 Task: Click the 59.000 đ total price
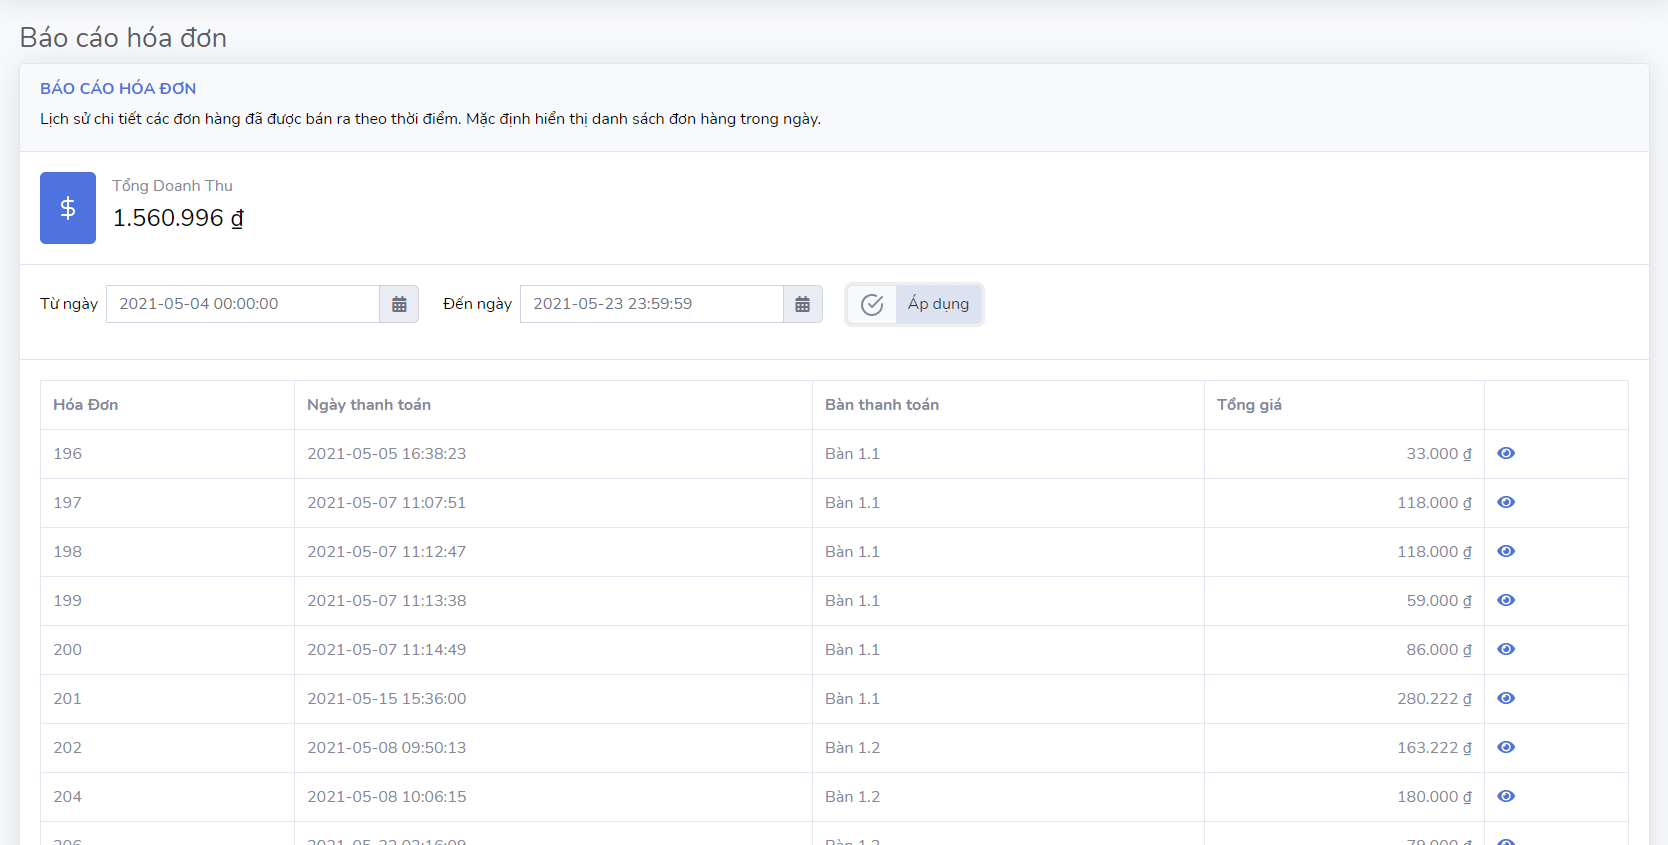[x=1439, y=601]
